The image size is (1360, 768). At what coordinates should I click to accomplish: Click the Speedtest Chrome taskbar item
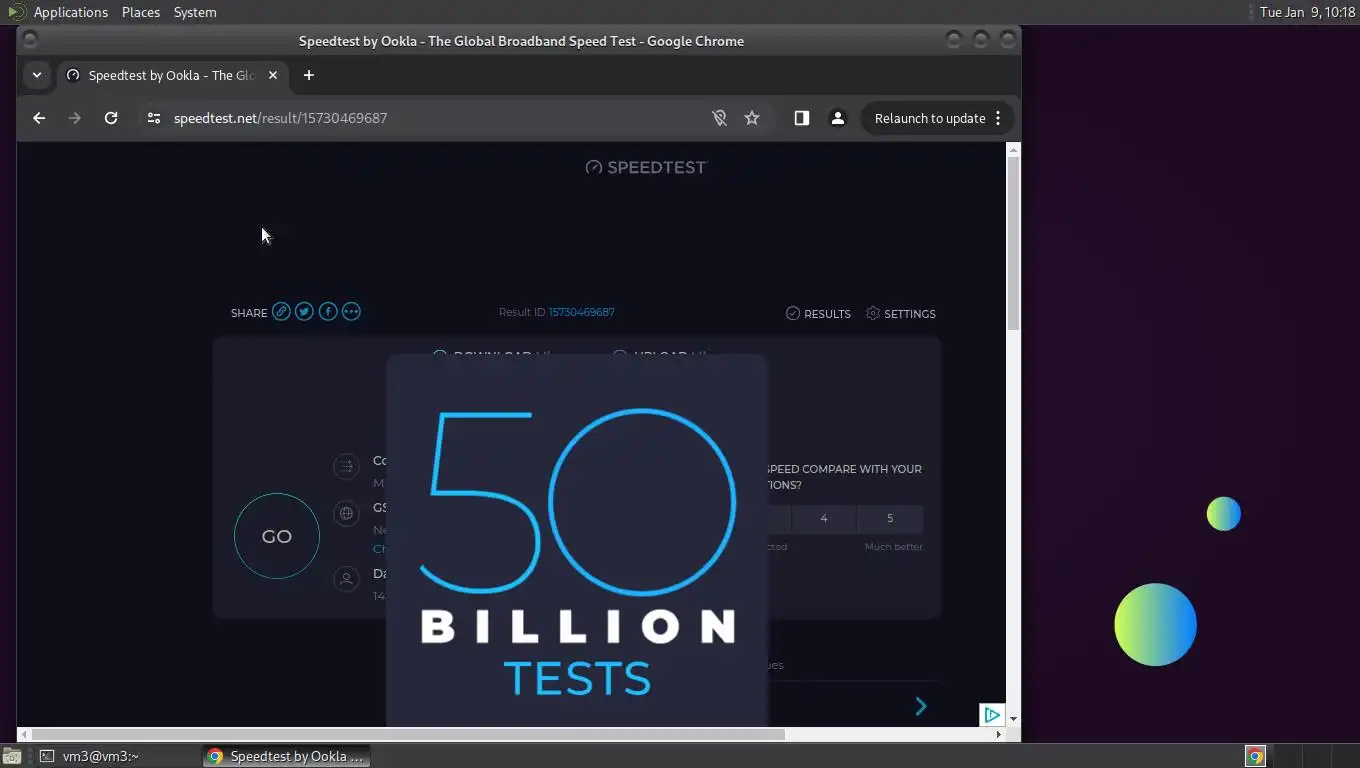point(286,756)
